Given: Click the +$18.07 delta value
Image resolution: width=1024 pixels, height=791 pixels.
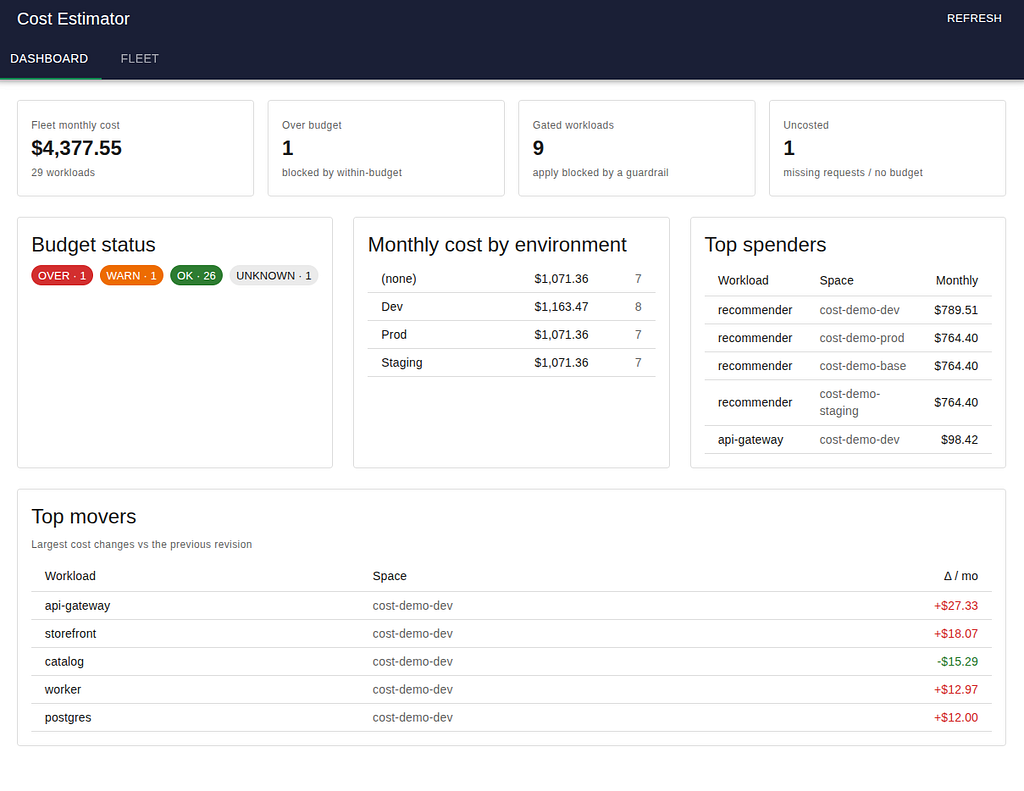Looking at the screenshot, I should 956,634.
